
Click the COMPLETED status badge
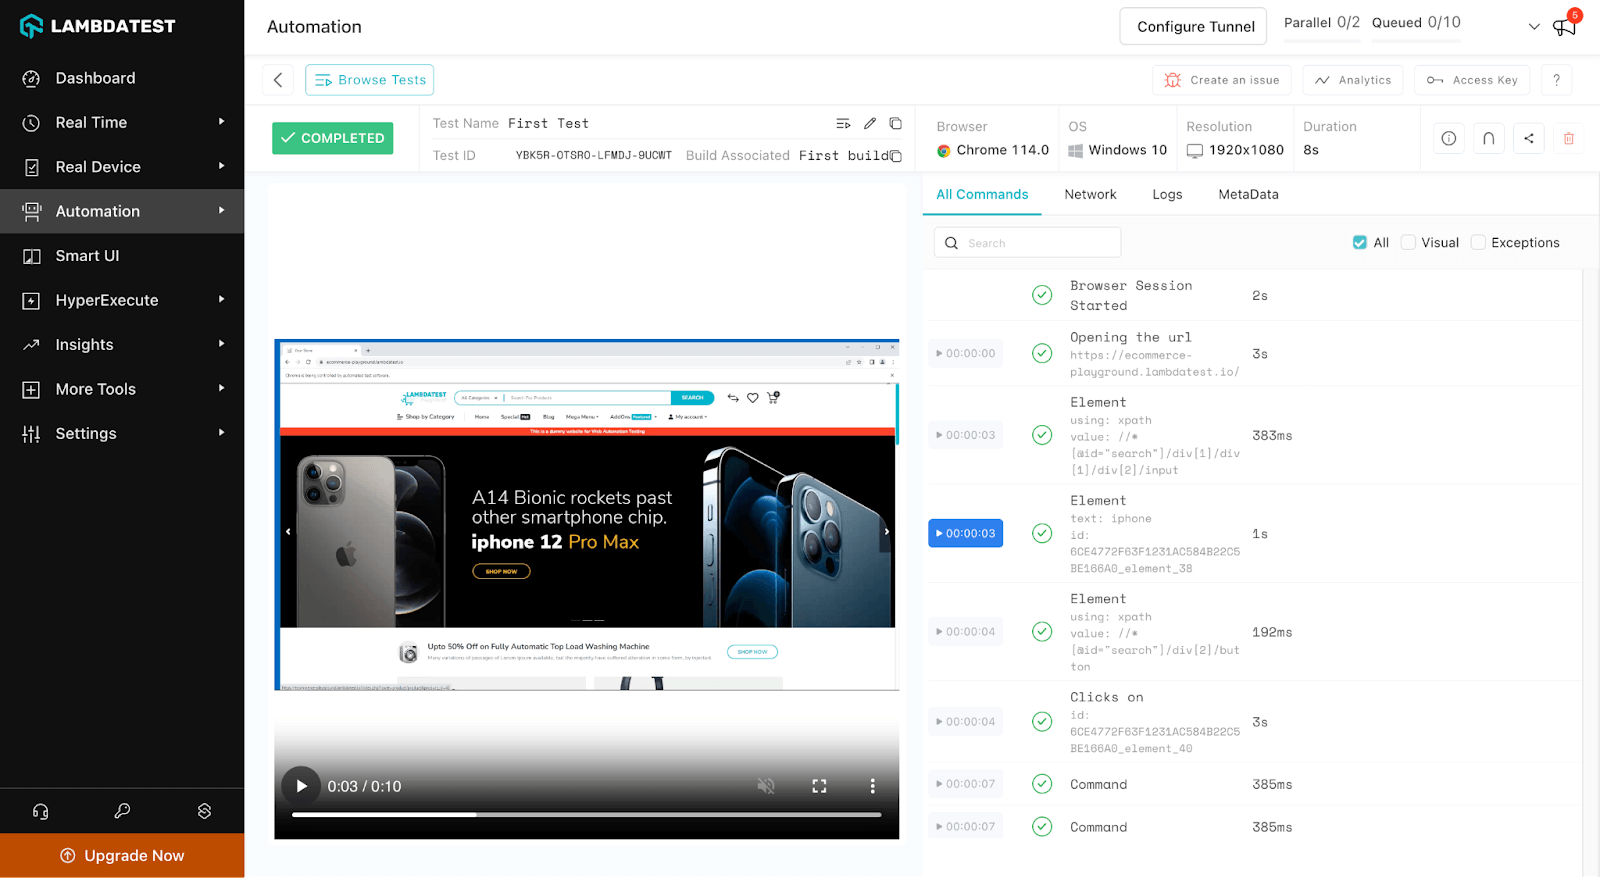coord(333,138)
